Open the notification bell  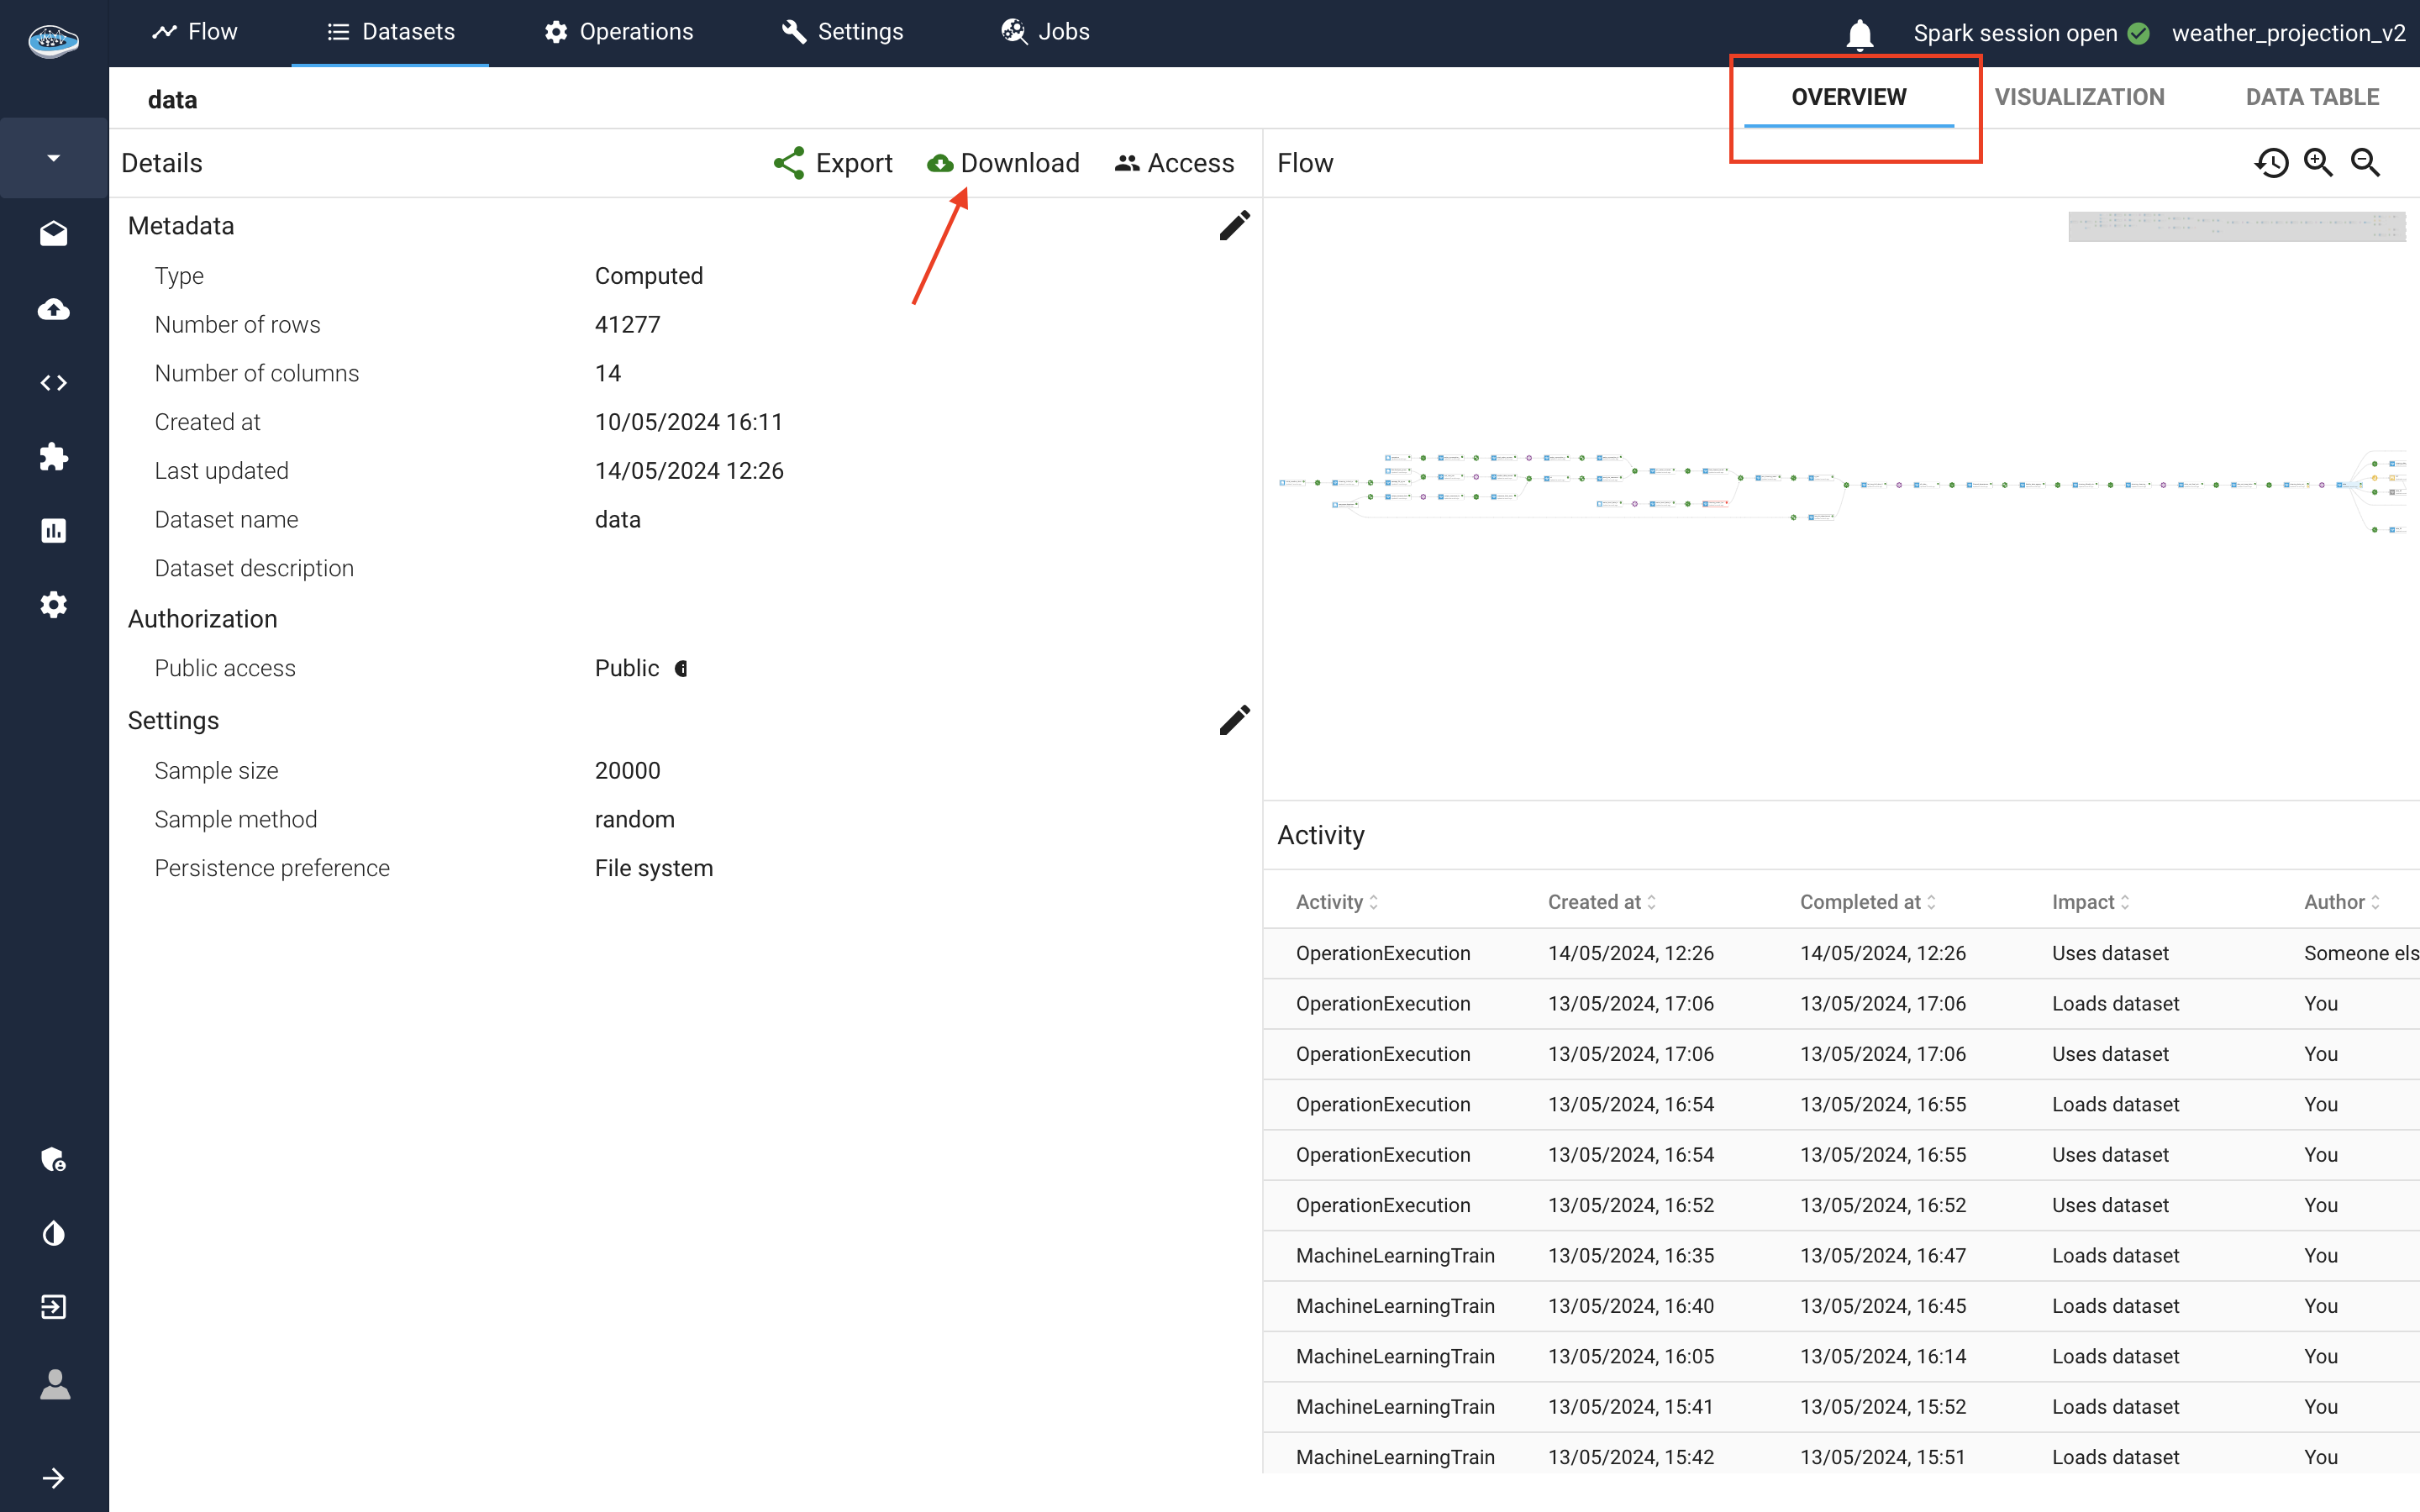coord(1859,33)
